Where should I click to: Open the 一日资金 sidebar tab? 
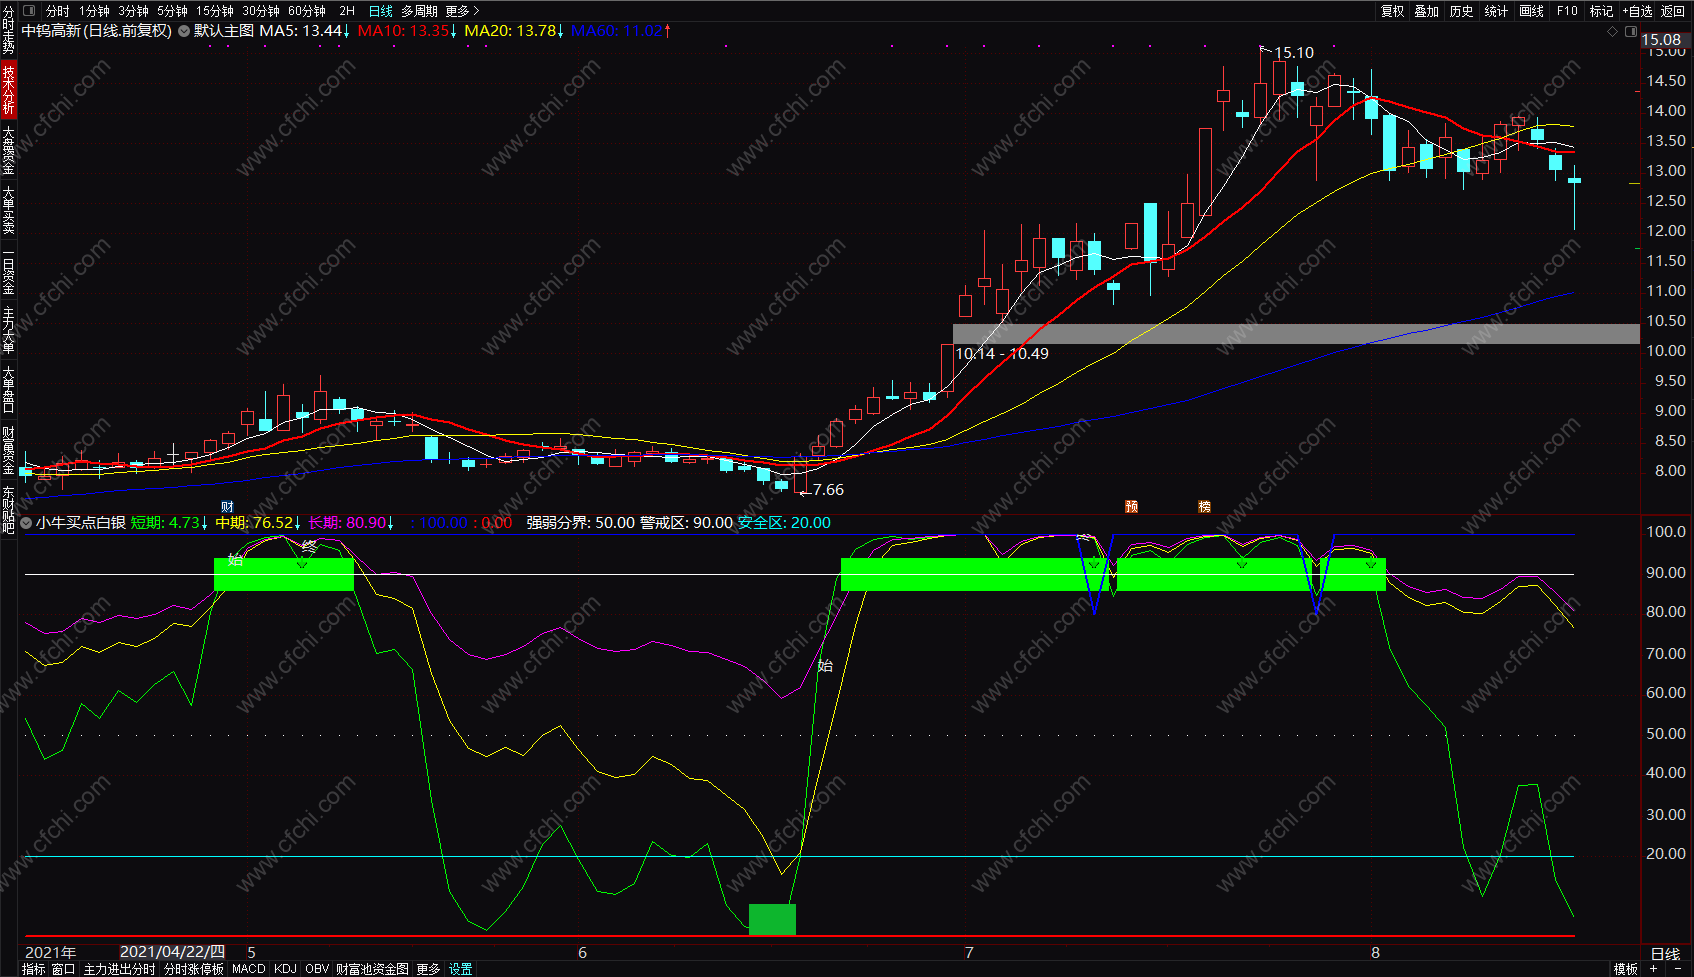point(8,272)
